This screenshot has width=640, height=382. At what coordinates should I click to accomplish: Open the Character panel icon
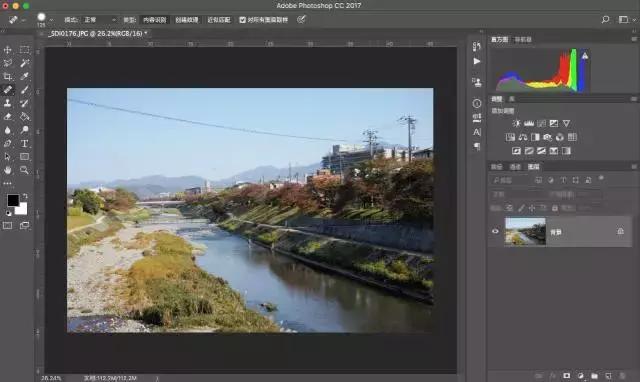[477, 132]
